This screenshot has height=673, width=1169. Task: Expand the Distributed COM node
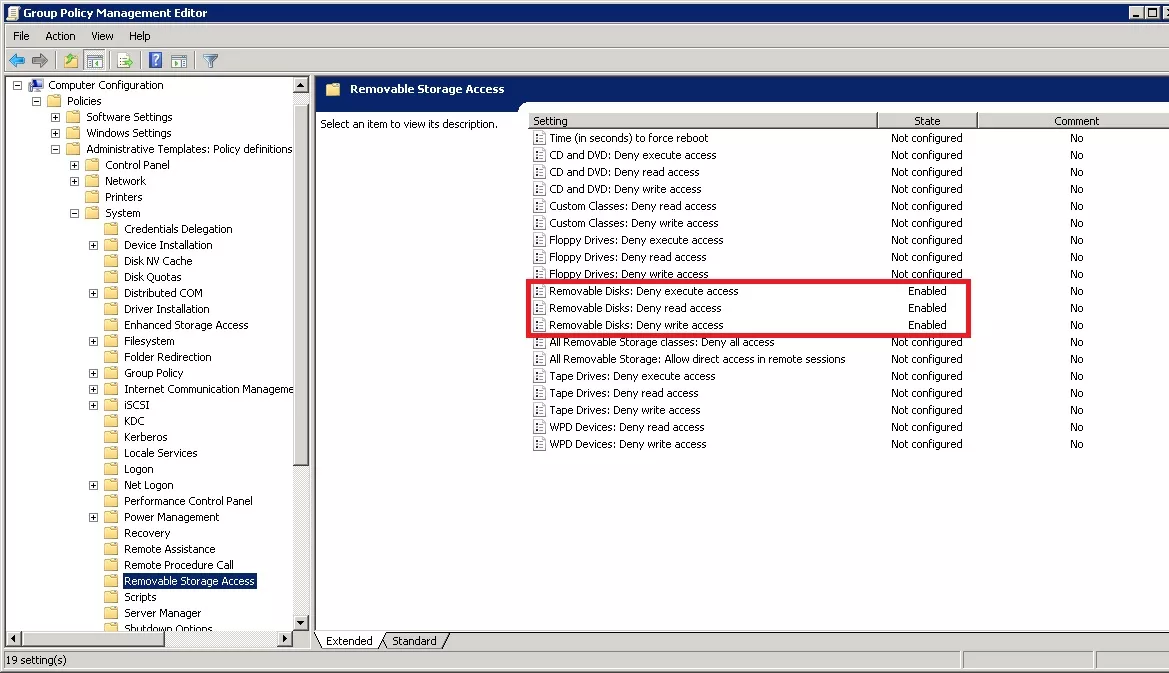[x=93, y=294]
